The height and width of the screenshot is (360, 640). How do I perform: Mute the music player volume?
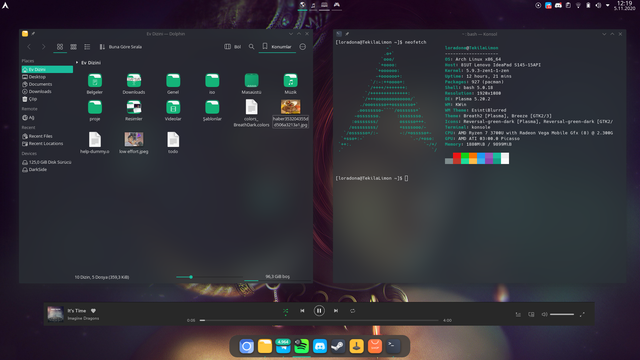click(544, 314)
